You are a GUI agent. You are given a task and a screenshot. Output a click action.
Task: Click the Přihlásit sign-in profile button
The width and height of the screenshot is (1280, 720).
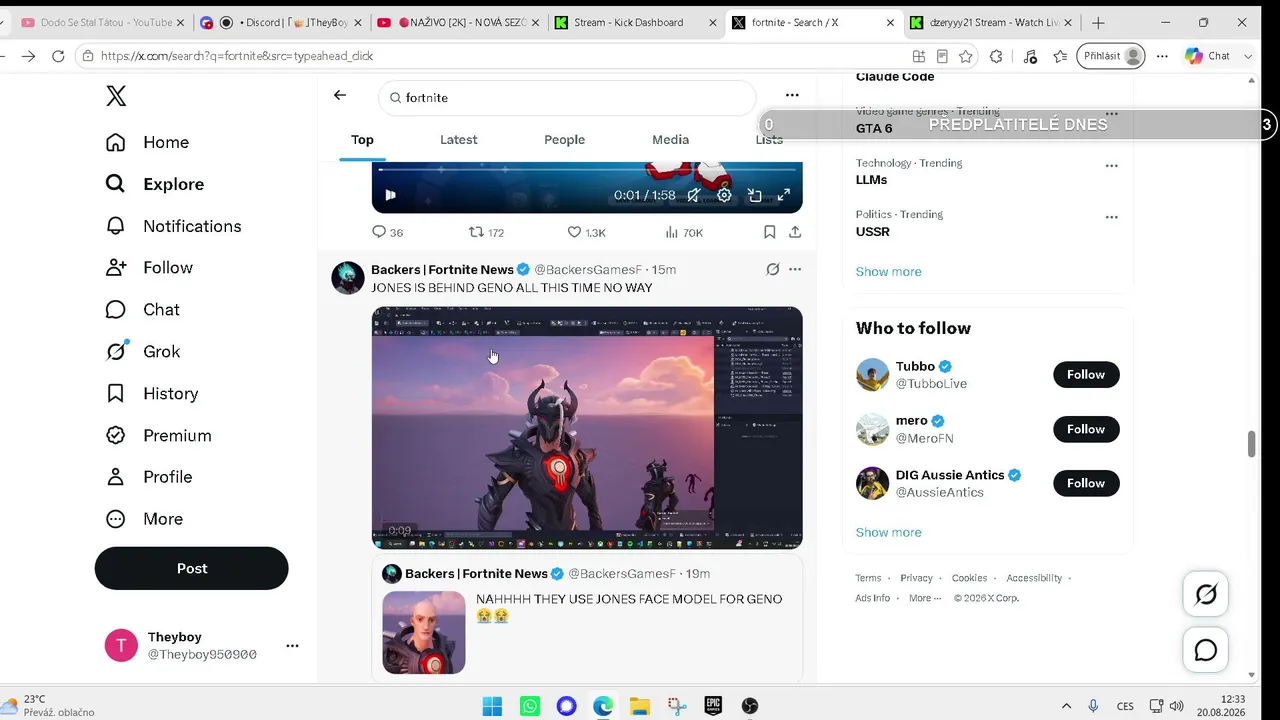pyautogui.click(x=1112, y=56)
